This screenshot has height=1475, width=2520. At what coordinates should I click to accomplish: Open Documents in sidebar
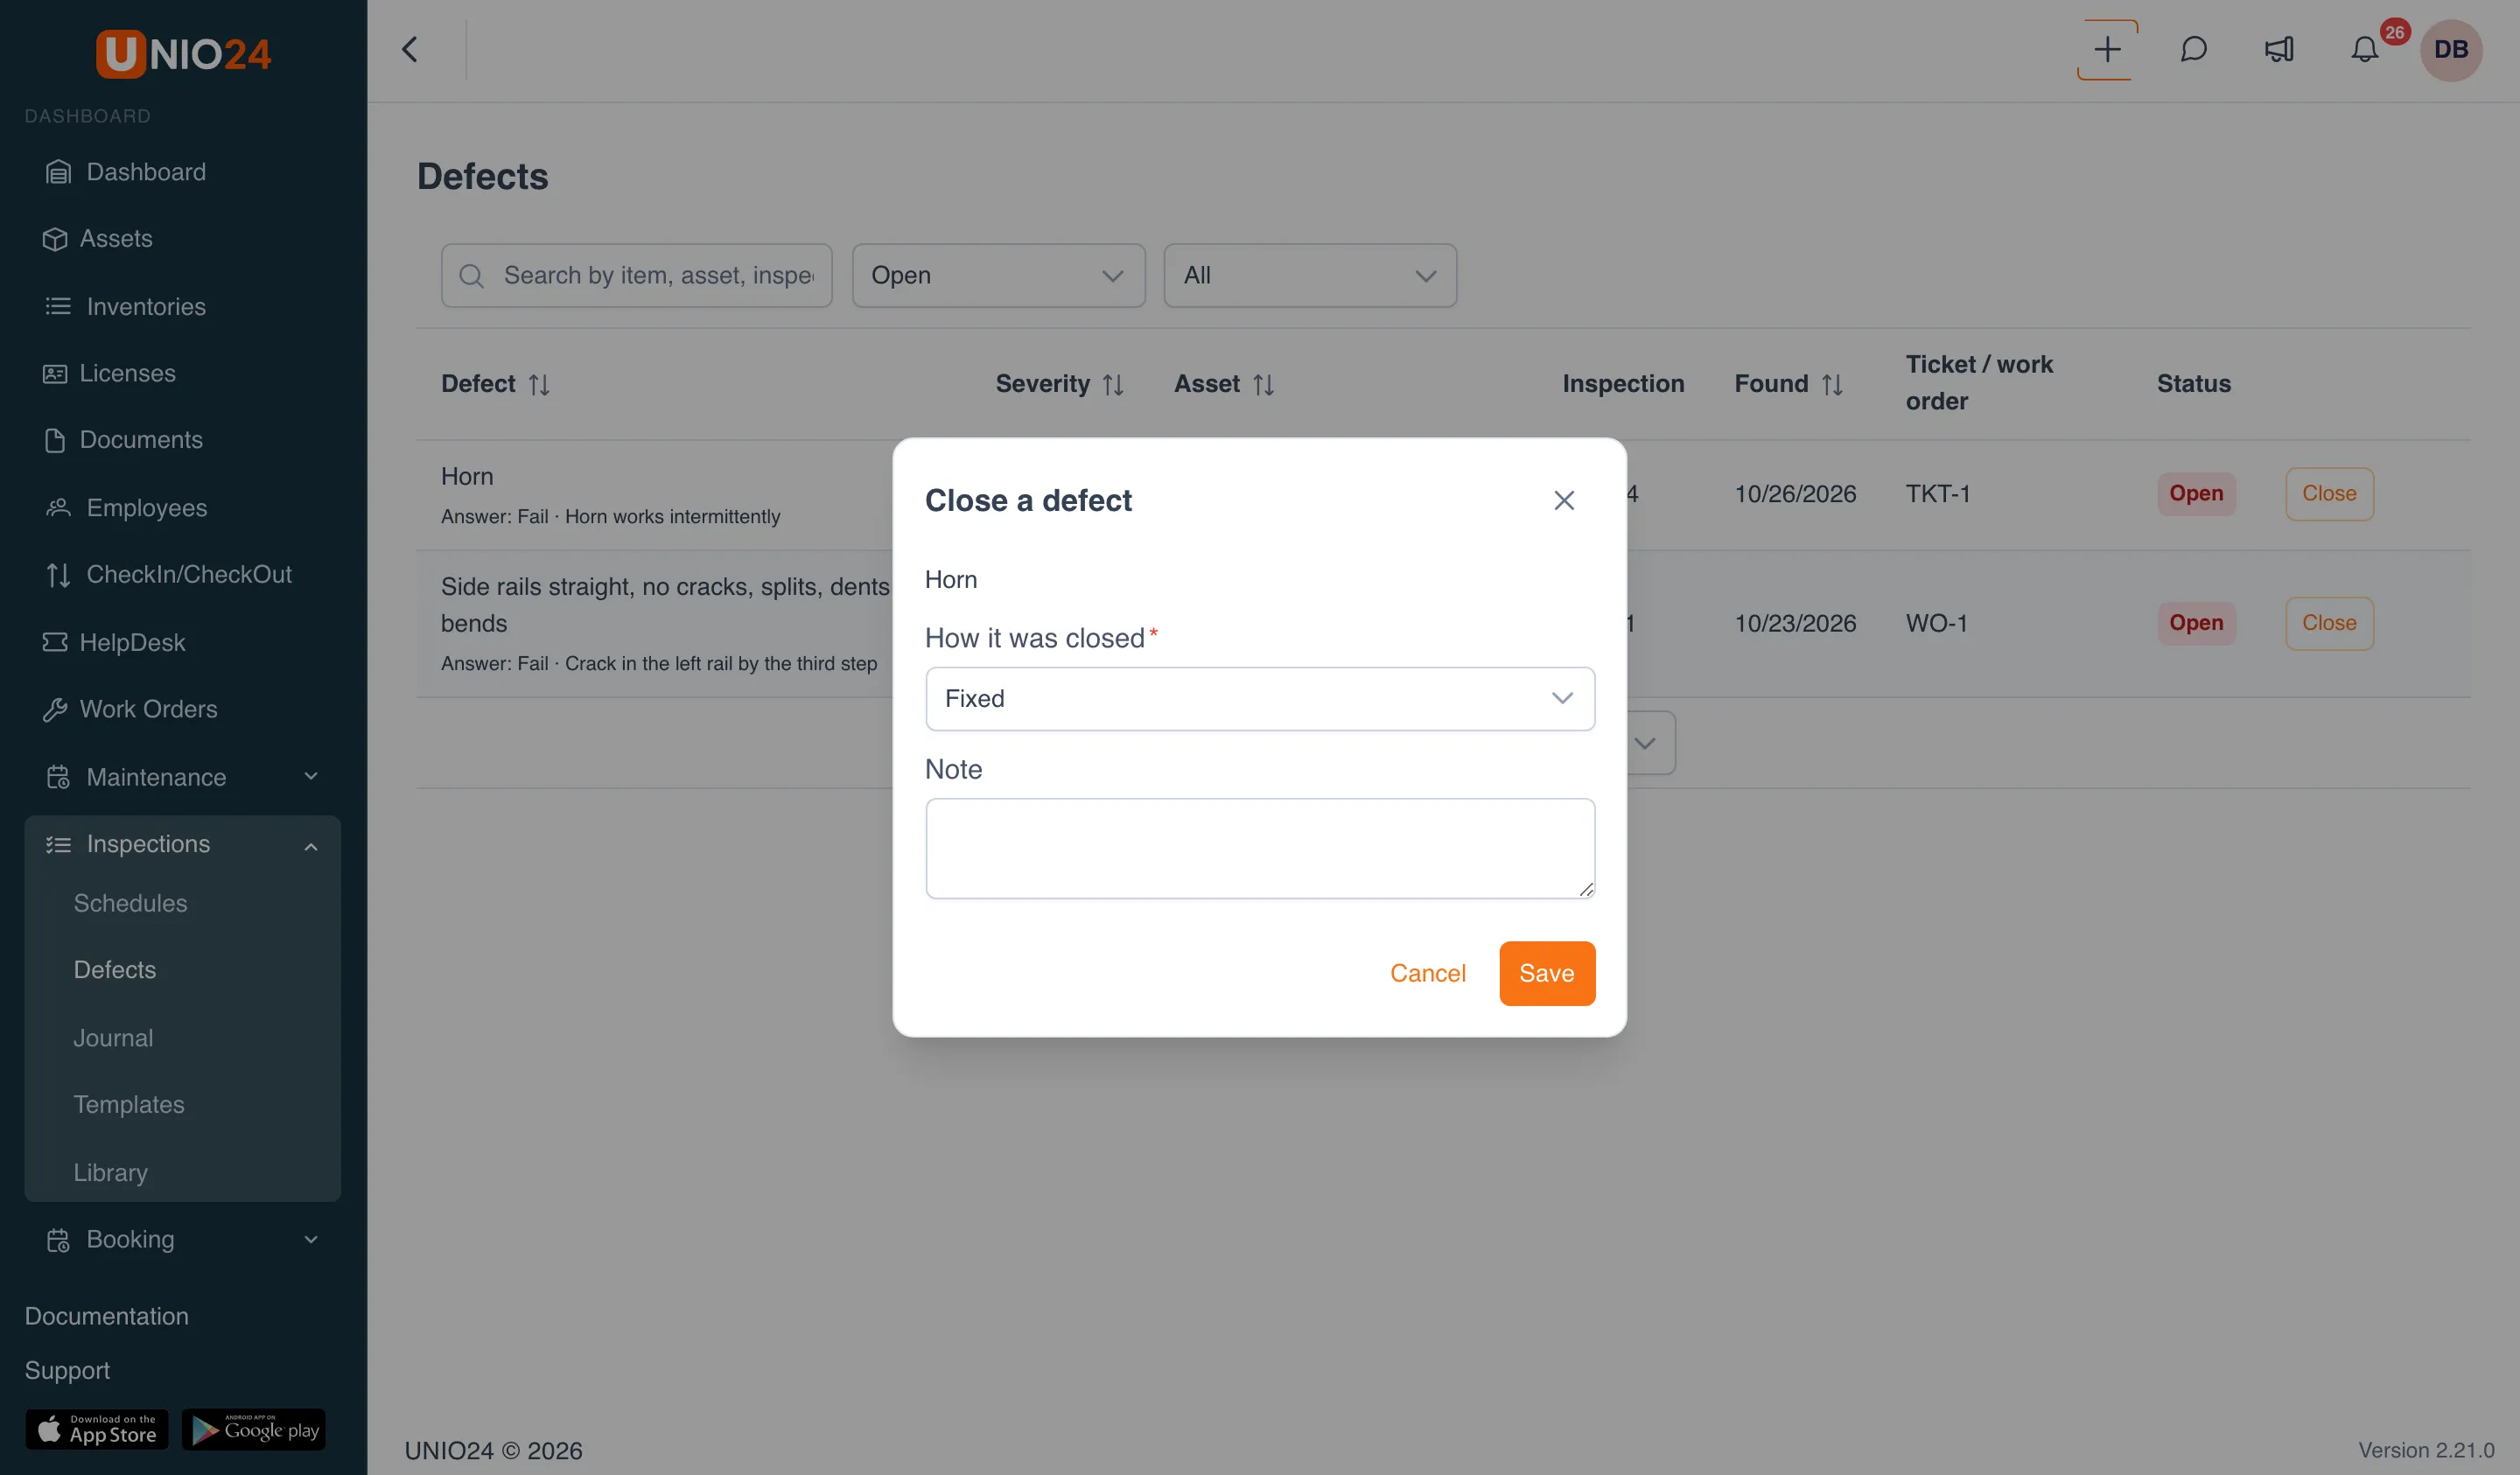point(123,440)
